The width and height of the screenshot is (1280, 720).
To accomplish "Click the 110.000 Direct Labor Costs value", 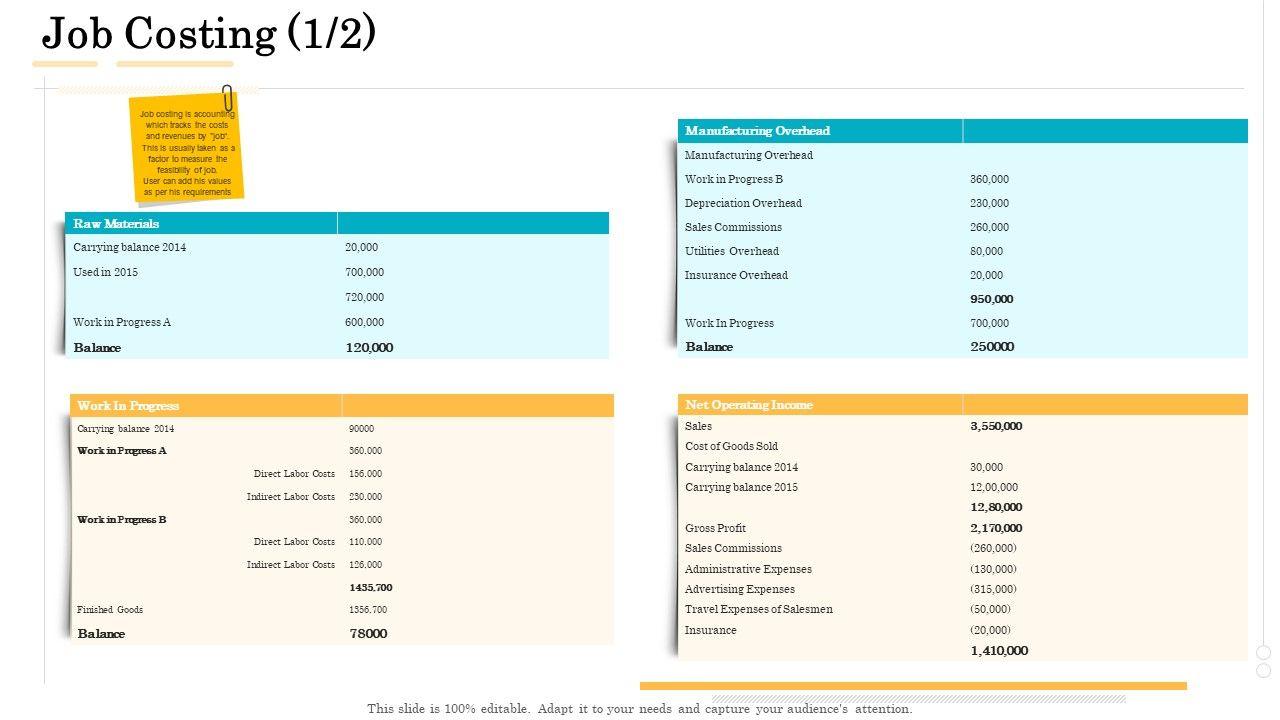I will tap(365, 542).
